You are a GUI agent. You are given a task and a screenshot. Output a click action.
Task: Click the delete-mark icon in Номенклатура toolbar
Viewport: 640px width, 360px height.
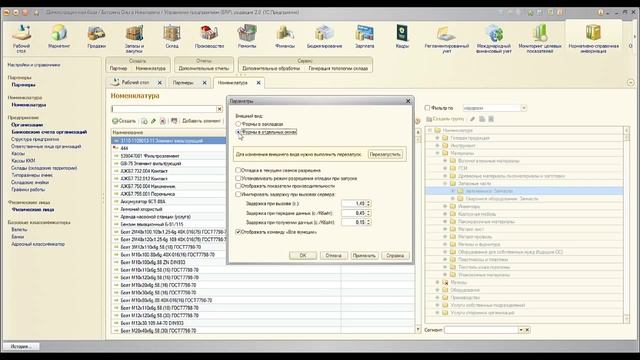click(x=162, y=121)
